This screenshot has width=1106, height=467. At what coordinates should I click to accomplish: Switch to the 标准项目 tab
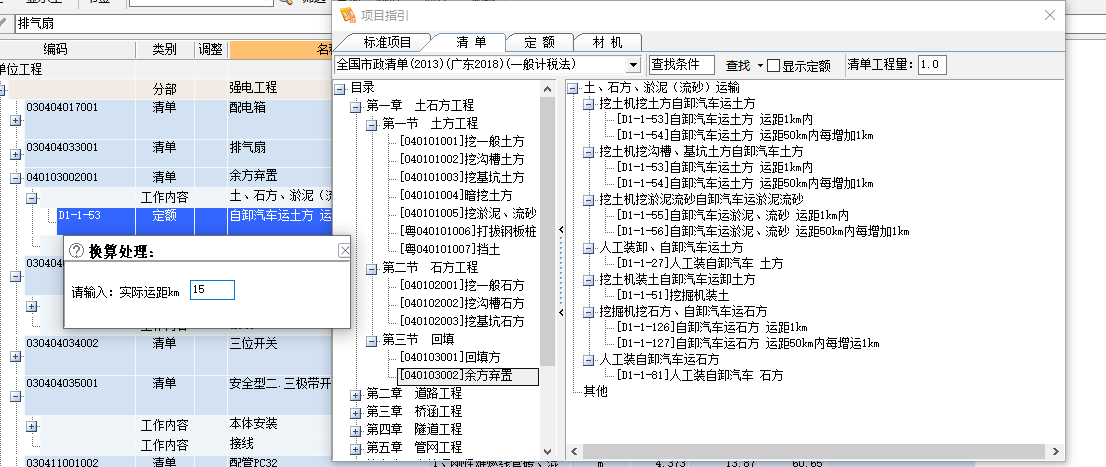[387, 42]
